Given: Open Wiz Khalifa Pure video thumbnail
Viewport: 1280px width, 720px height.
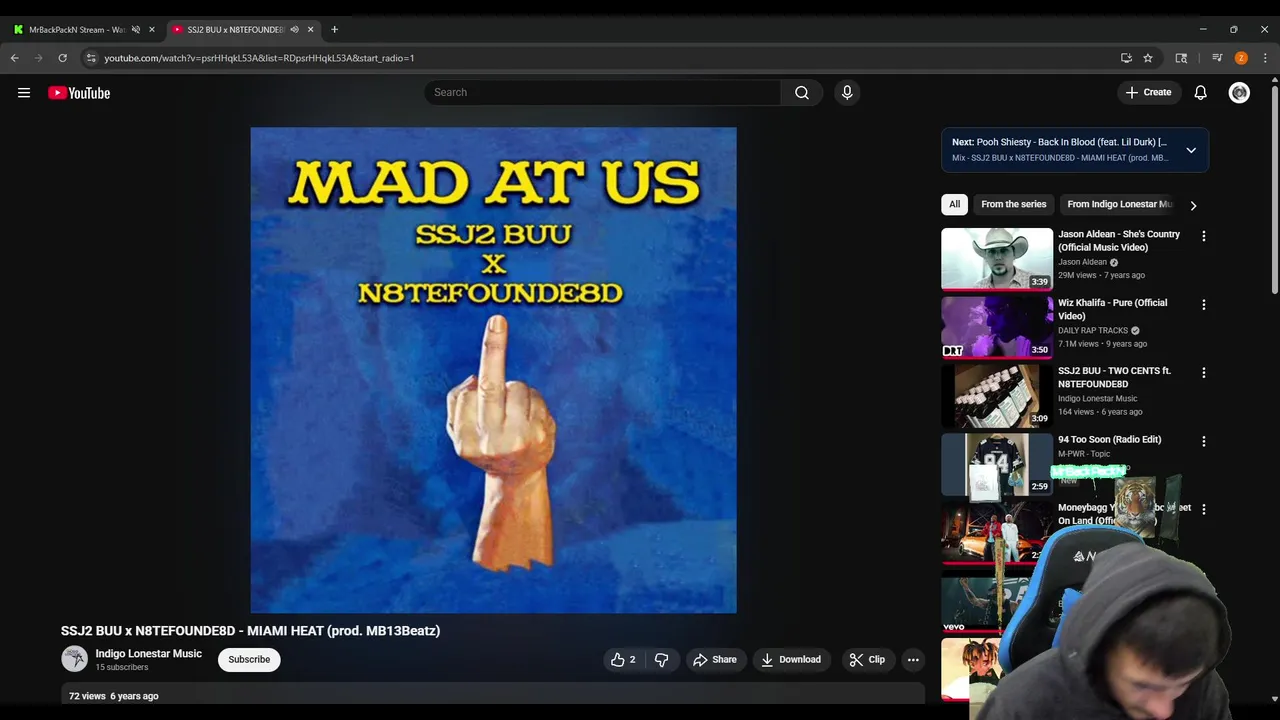Looking at the screenshot, I should [997, 327].
